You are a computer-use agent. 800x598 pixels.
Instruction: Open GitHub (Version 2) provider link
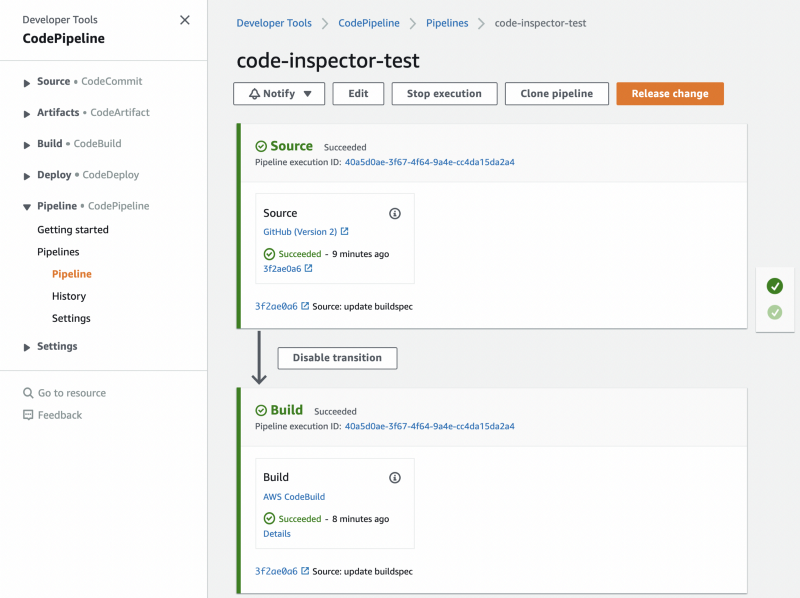click(x=300, y=232)
